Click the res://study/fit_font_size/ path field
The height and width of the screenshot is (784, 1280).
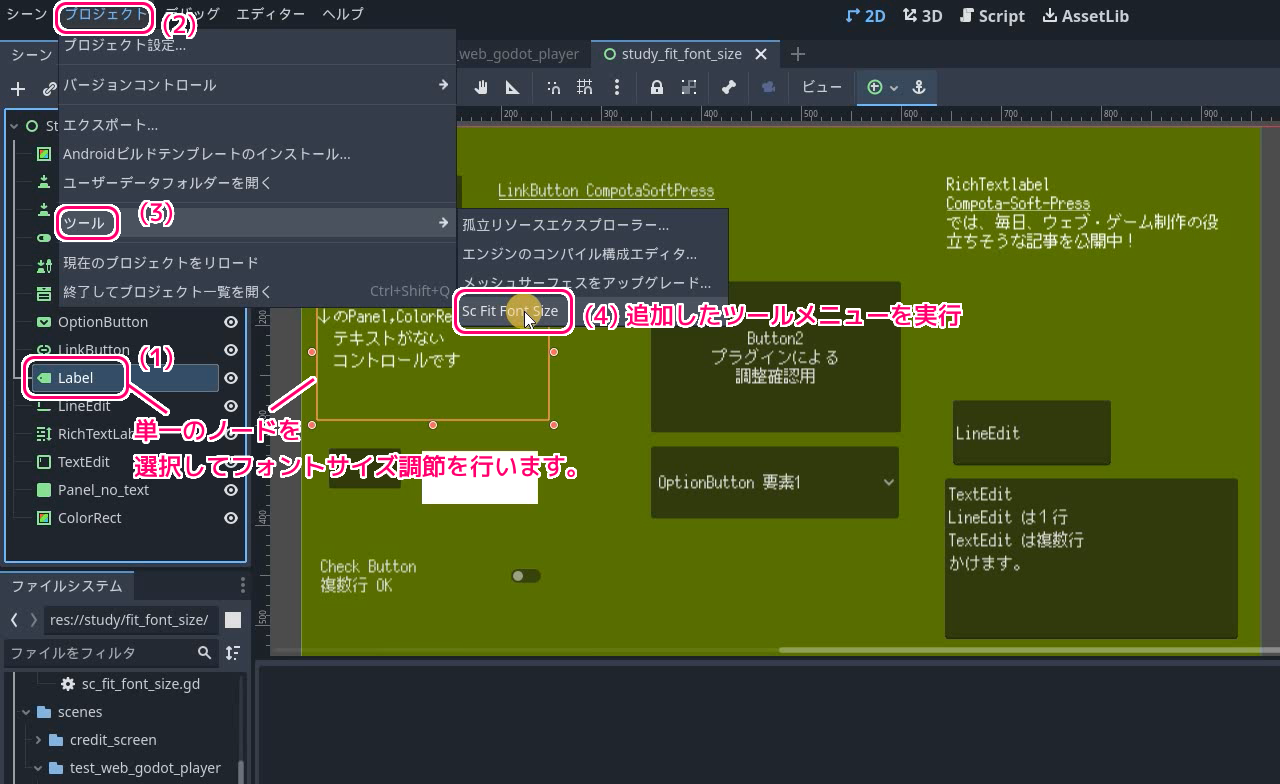point(131,620)
